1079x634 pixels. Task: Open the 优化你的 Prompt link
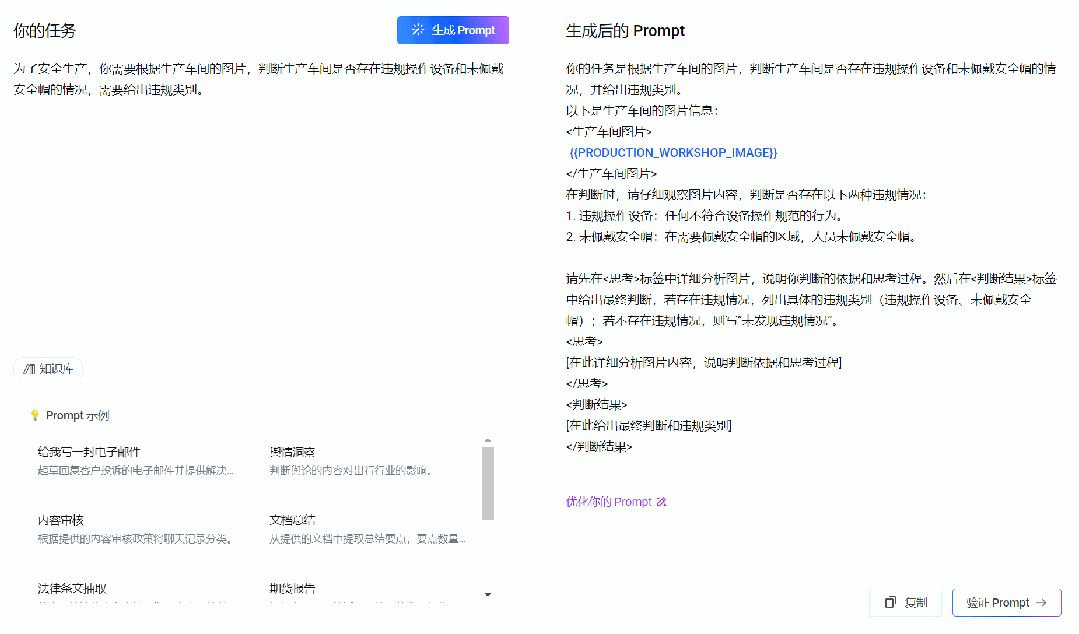[x=616, y=501]
